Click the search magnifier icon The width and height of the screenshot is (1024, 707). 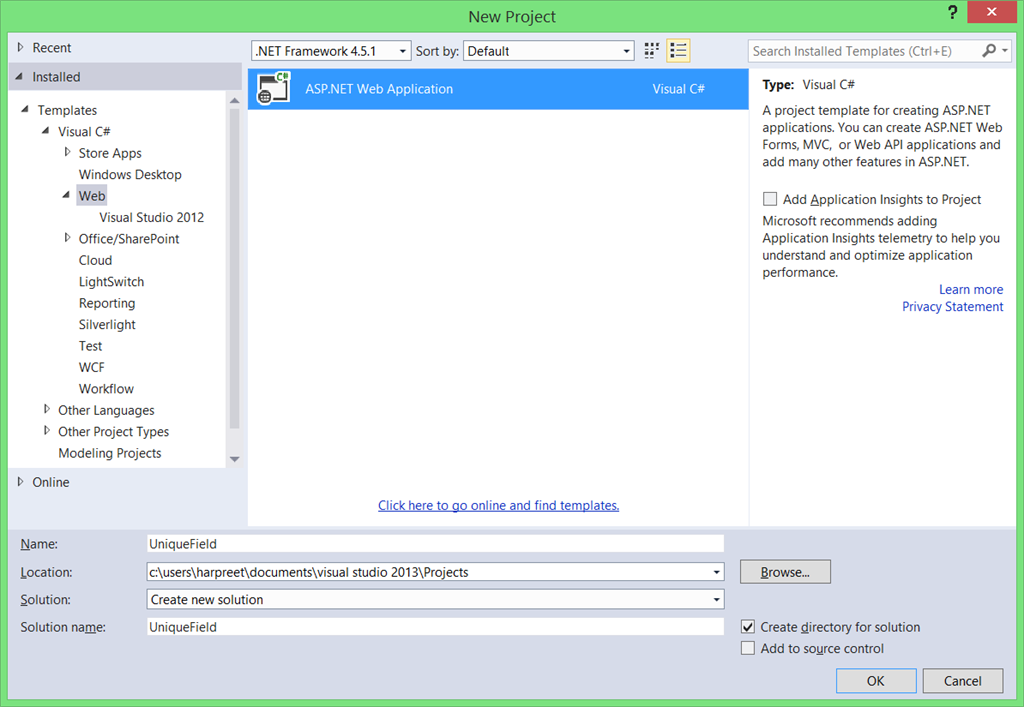tap(989, 51)
